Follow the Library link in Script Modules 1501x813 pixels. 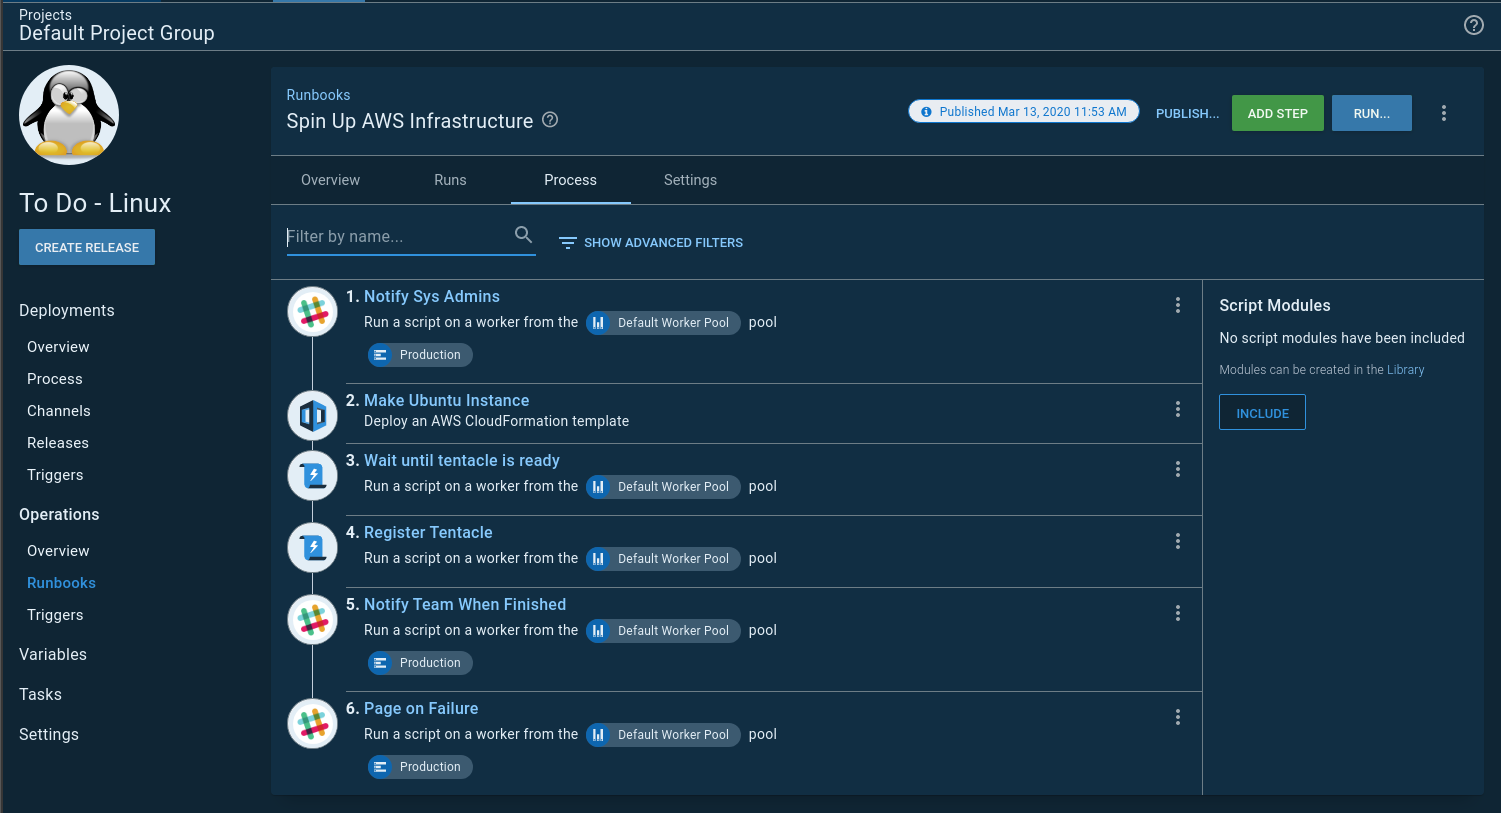[1405, 370]
